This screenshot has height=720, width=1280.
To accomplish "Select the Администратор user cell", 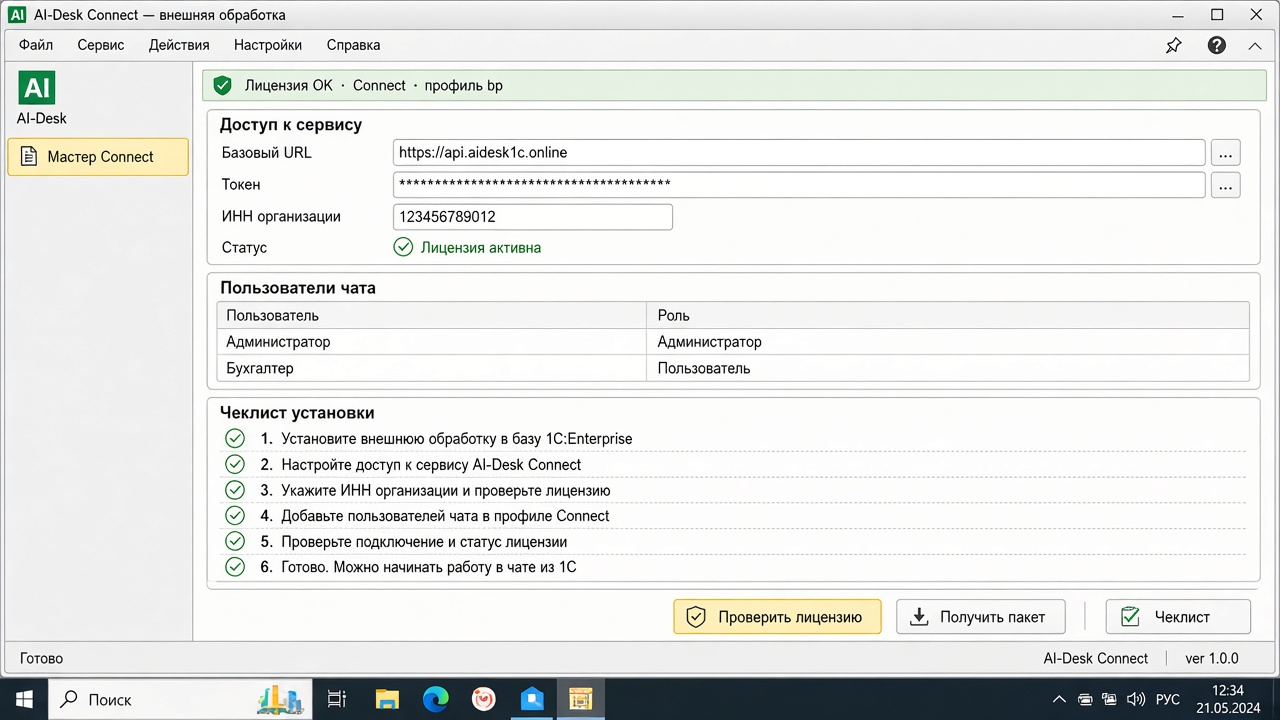I will pos(432,342).
